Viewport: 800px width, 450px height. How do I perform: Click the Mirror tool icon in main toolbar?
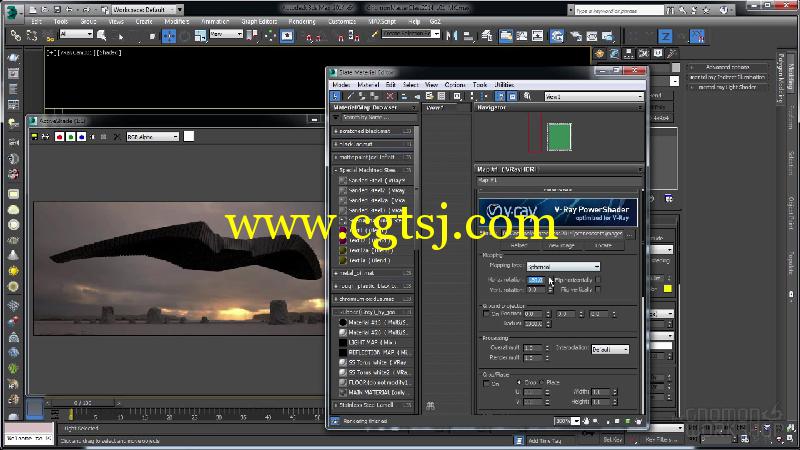[451, 36]
